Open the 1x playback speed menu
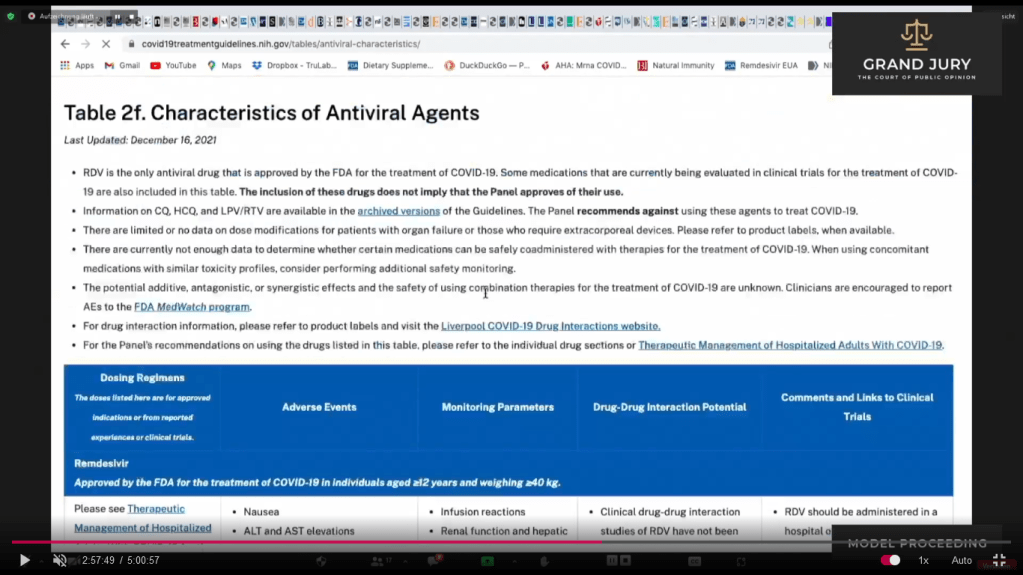The image size is (1023, 575). point(924,561)
